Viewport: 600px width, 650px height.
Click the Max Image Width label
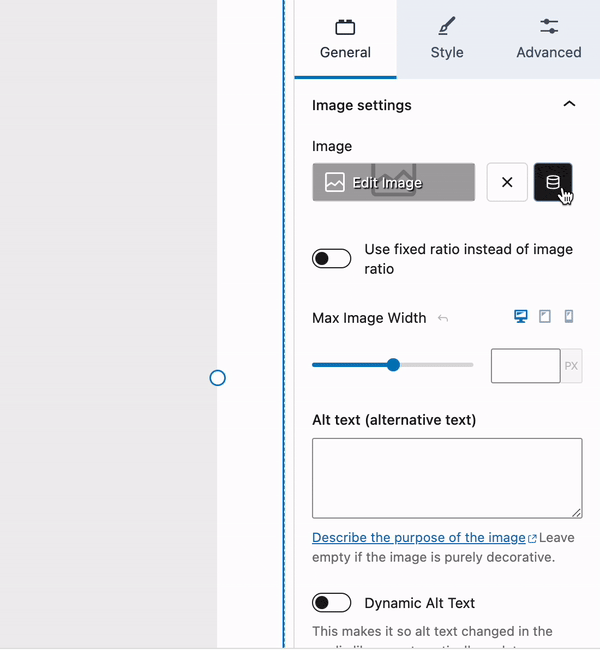click(x=369, y=318)
